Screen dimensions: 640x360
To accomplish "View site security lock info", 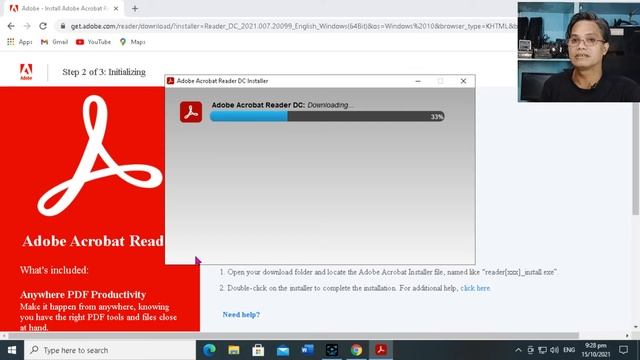I will tap(62, 26).
